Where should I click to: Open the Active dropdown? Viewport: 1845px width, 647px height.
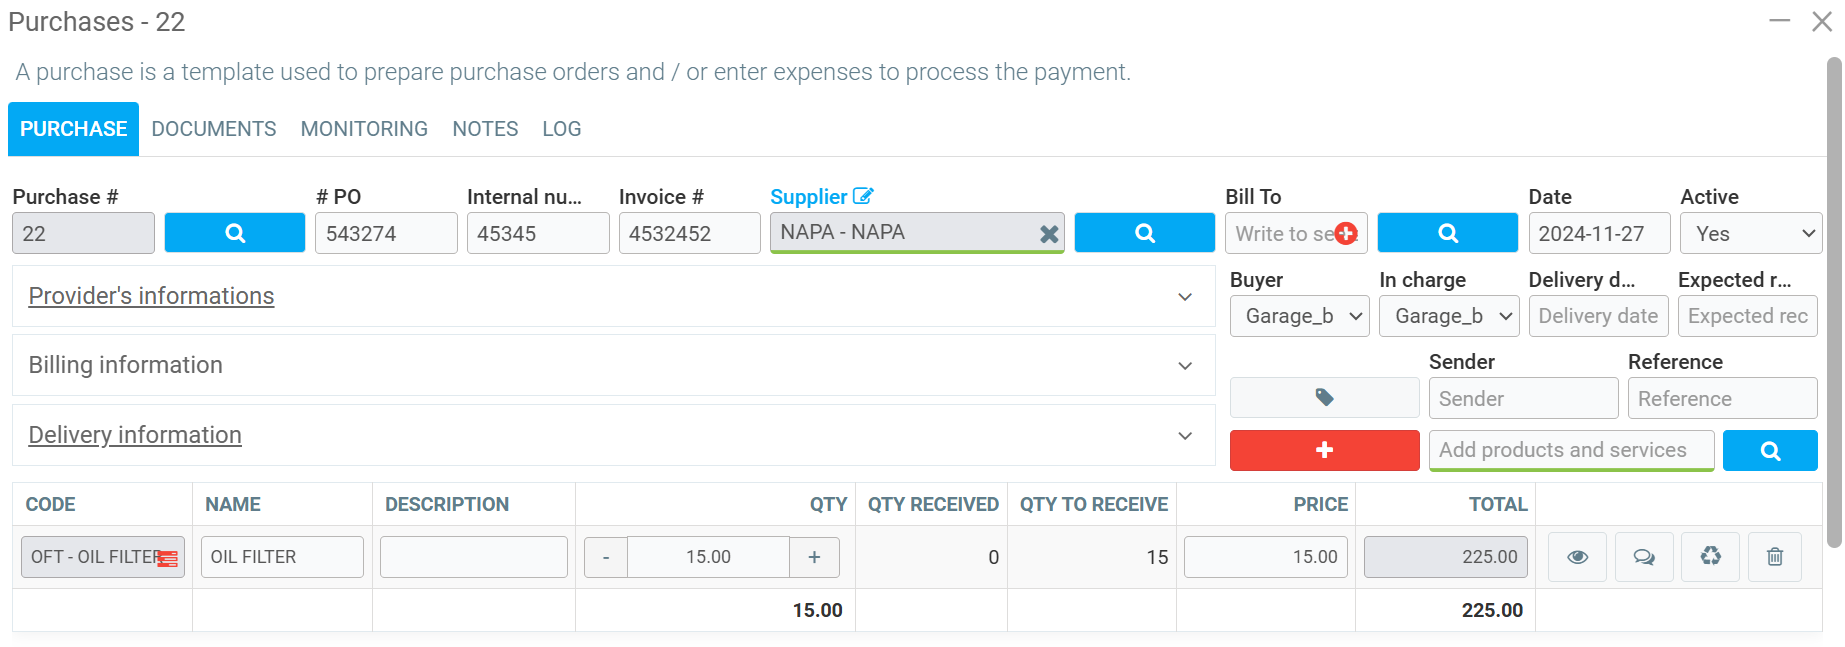[x=1750, y=234]
